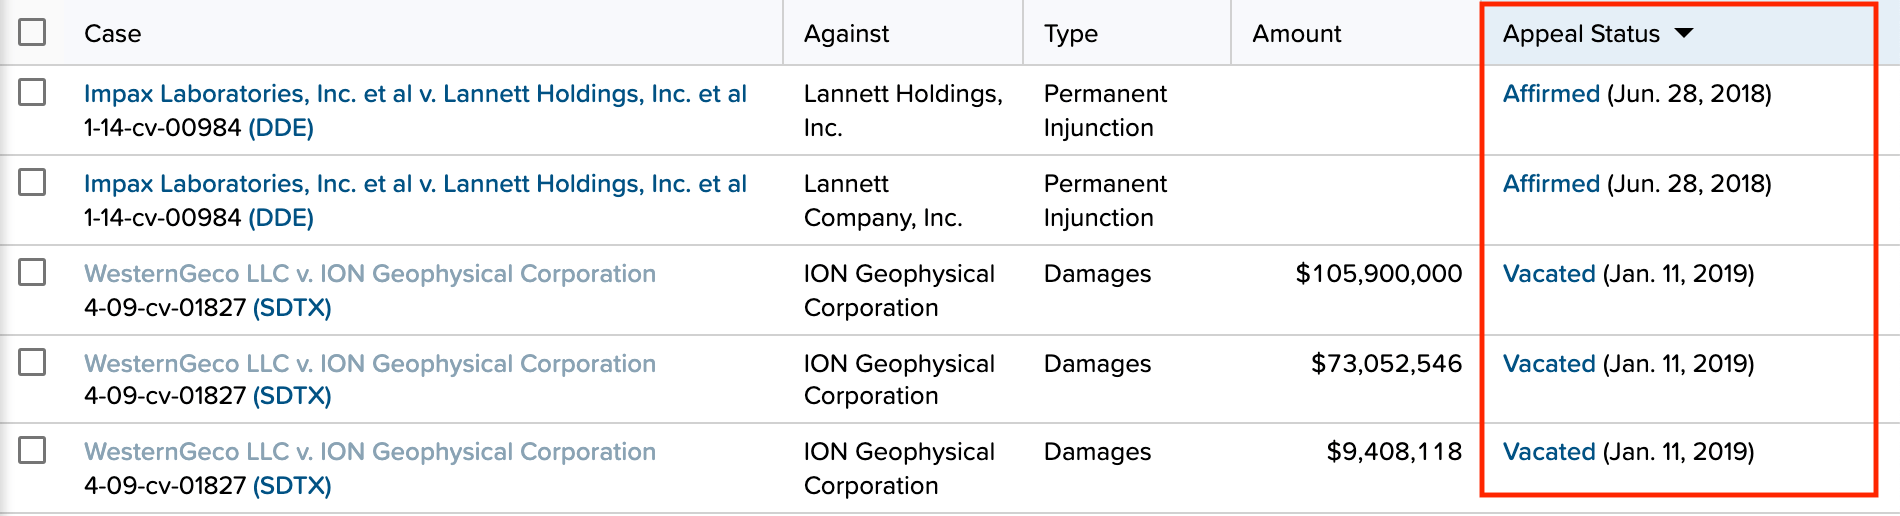This screenshot has width=1900, height=516.
Task: Sort by the Type column header
Action: (1071, 34)
